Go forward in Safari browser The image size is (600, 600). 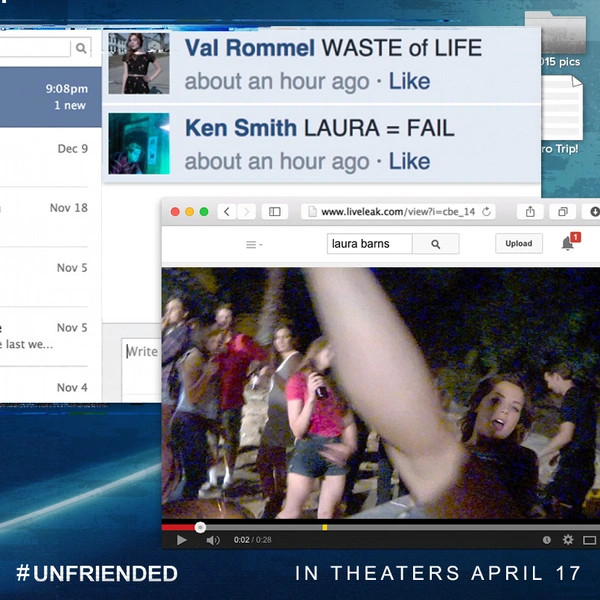pos(246,212)
